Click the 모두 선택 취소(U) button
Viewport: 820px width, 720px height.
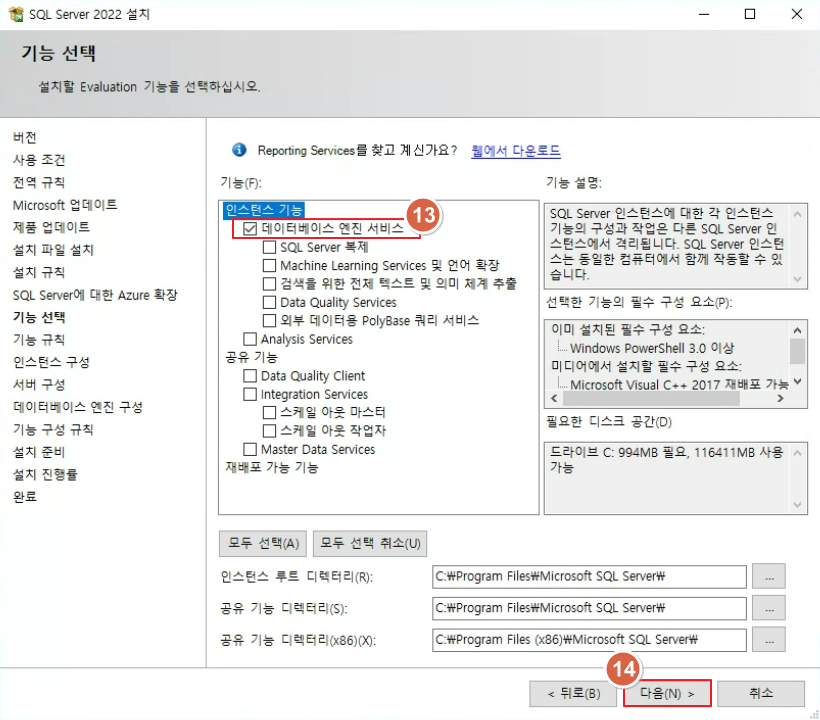click(370, 543)
